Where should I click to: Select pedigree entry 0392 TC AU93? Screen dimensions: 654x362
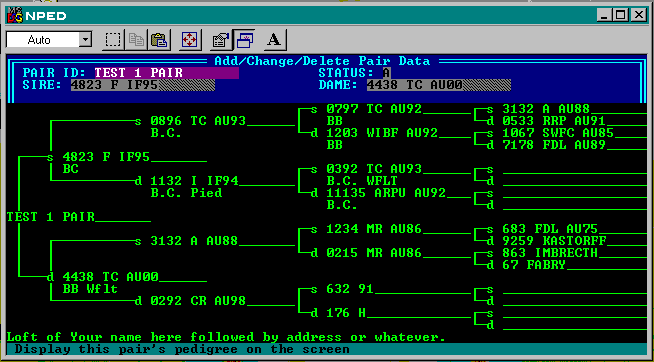pyautogui.click(x=374, y=169)
